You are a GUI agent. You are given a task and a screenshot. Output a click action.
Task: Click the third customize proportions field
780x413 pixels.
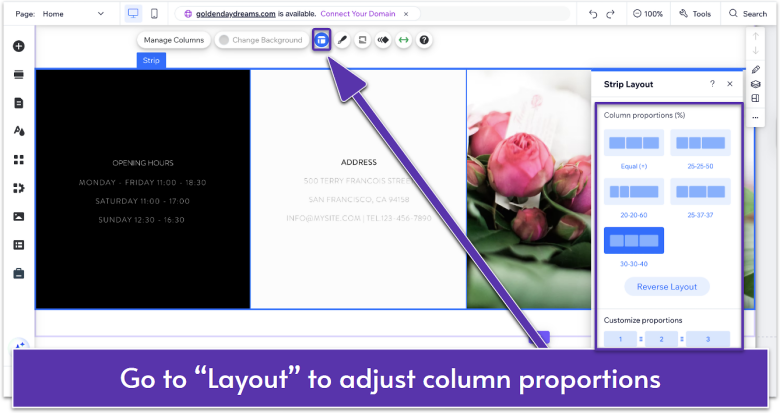[x=708, y=339]
